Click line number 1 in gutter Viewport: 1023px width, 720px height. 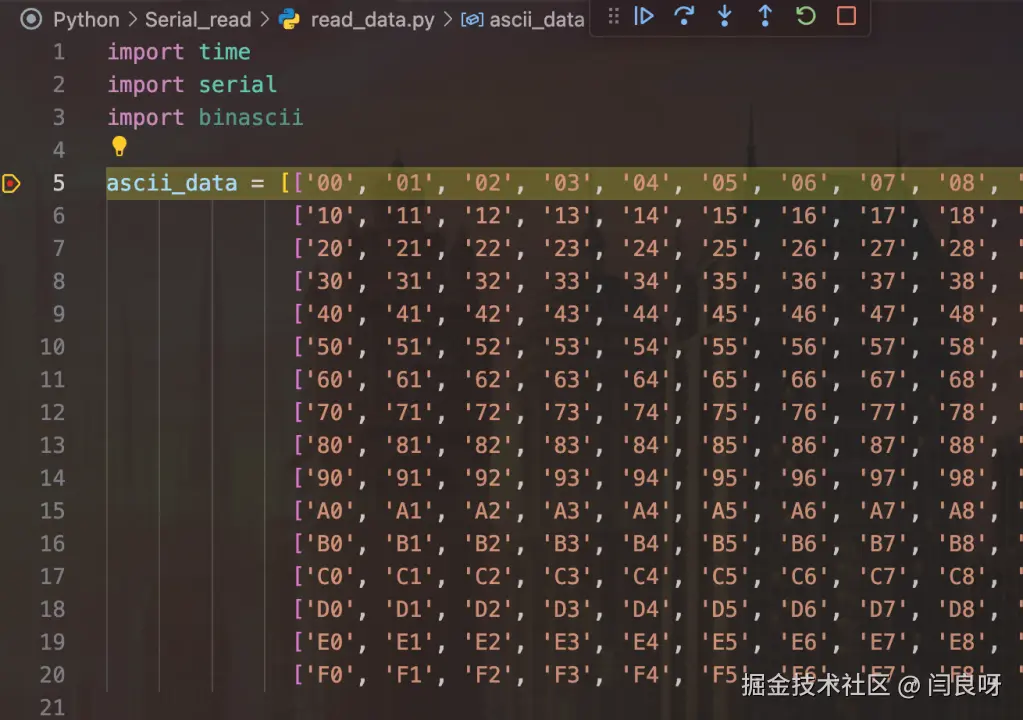coord(59,52)
